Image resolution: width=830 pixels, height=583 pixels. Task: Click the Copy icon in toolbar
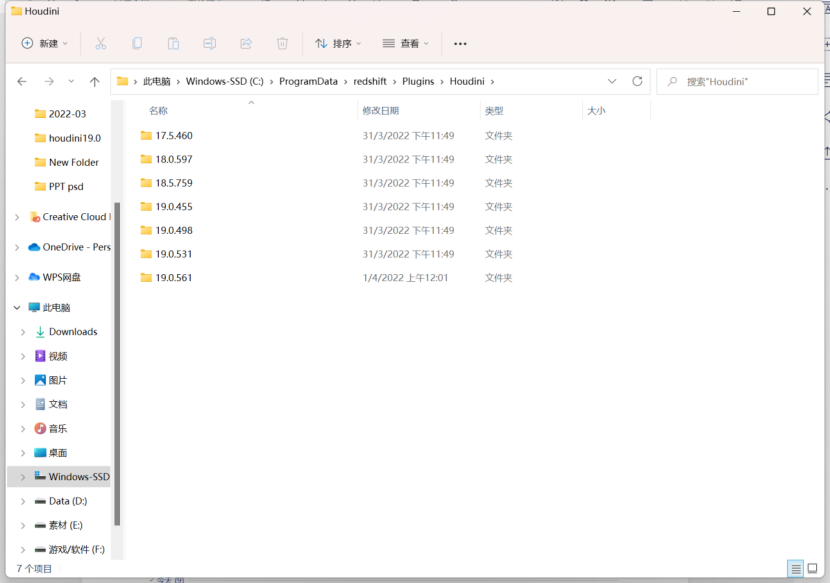137,43
